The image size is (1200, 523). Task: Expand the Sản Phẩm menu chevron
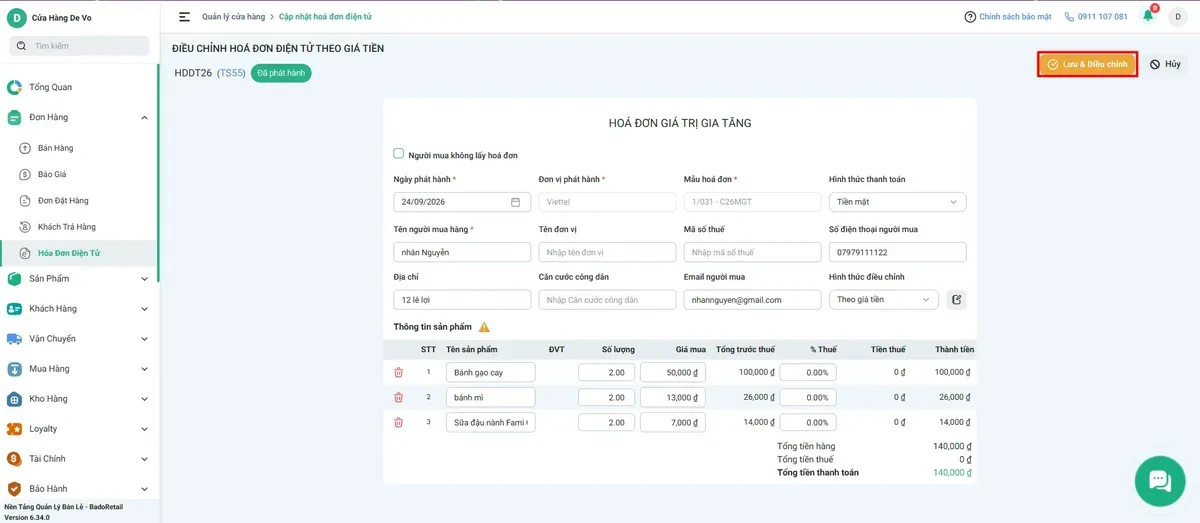(144, 279)
